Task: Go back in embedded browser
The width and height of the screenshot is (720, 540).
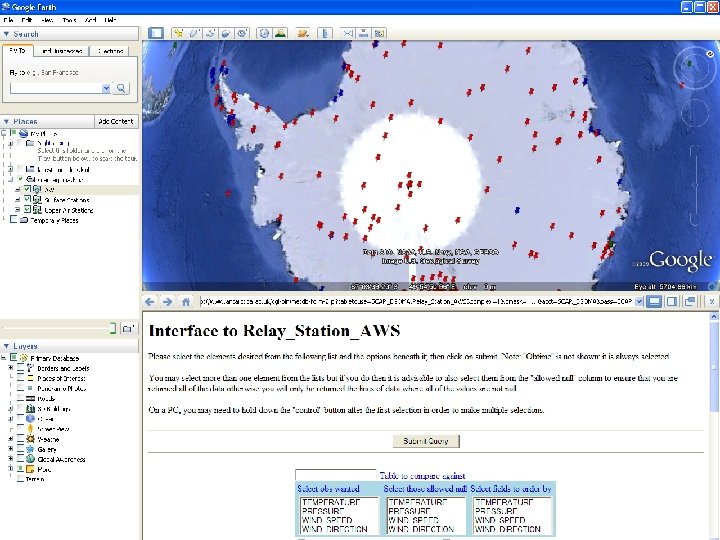Action: coord(150,302)
